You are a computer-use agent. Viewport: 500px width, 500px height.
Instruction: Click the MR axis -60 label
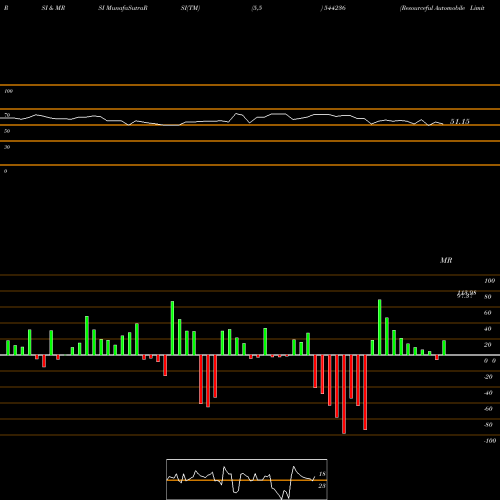[x=488, y=409]
